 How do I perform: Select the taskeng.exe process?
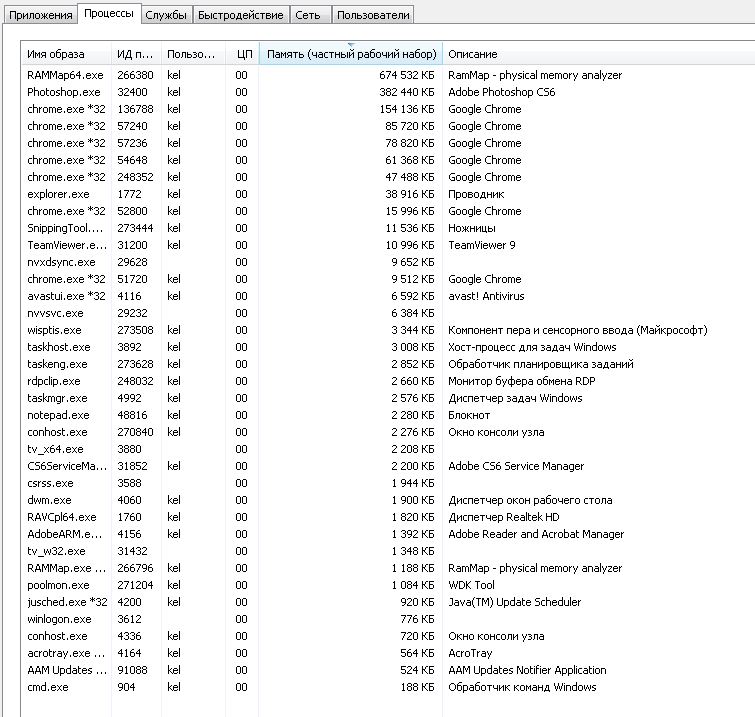pyautogui.click(x=388, y=364)
